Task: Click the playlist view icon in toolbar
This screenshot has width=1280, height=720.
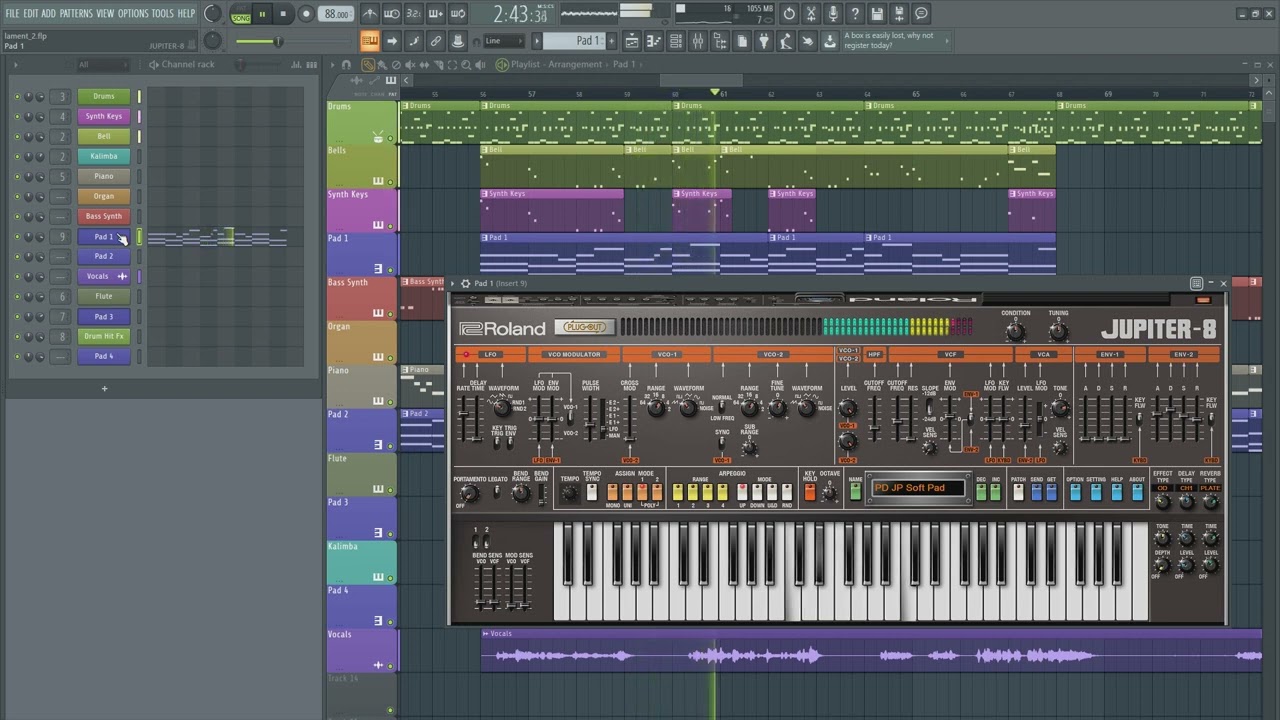Action: [x=632, y=41]
